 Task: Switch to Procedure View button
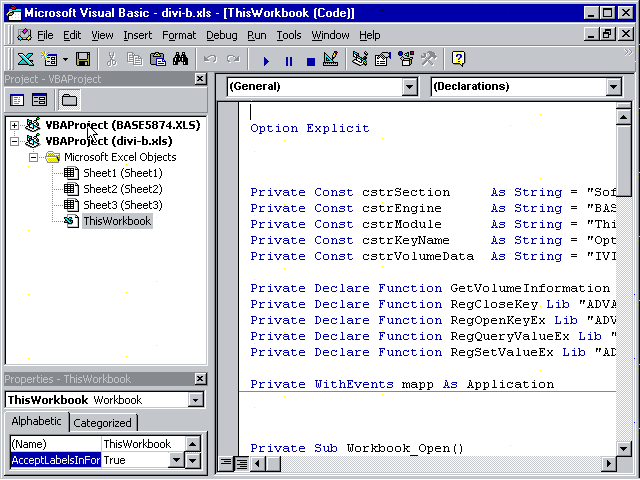[x=225, y=463]
